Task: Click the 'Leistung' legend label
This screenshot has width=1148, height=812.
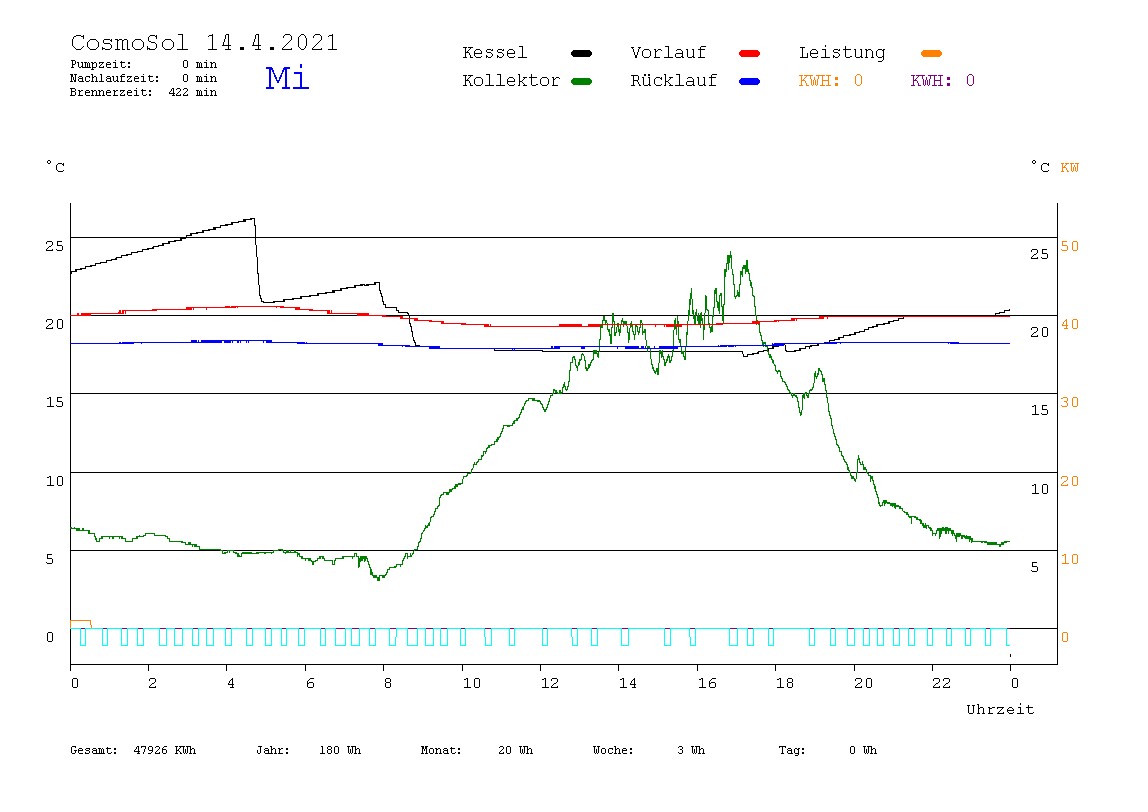Action: point(842,53)
